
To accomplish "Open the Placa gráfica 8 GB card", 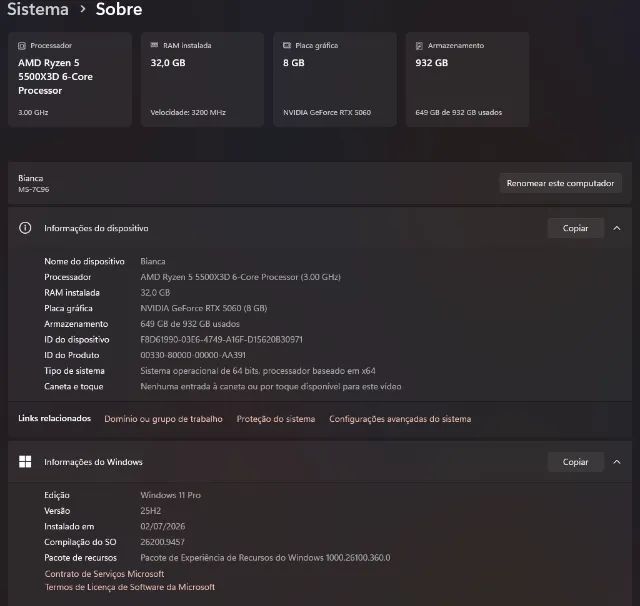I will click(x=335, y=79).
